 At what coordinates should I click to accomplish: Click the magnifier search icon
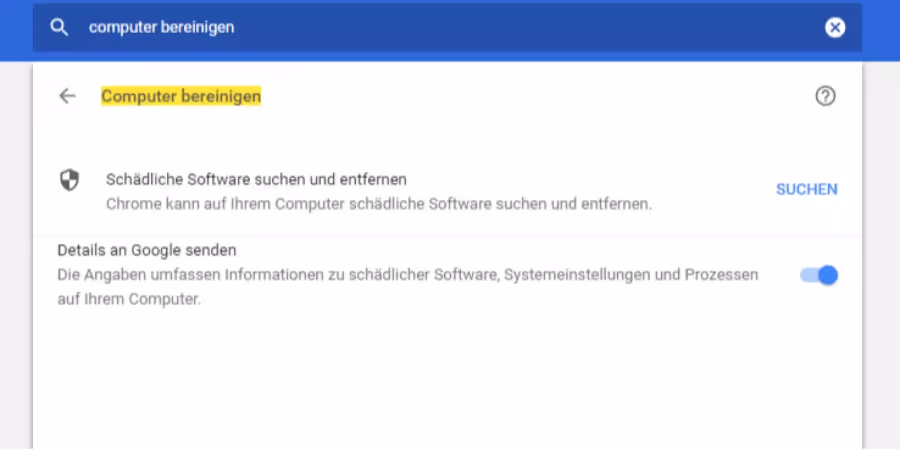(59, 27)
